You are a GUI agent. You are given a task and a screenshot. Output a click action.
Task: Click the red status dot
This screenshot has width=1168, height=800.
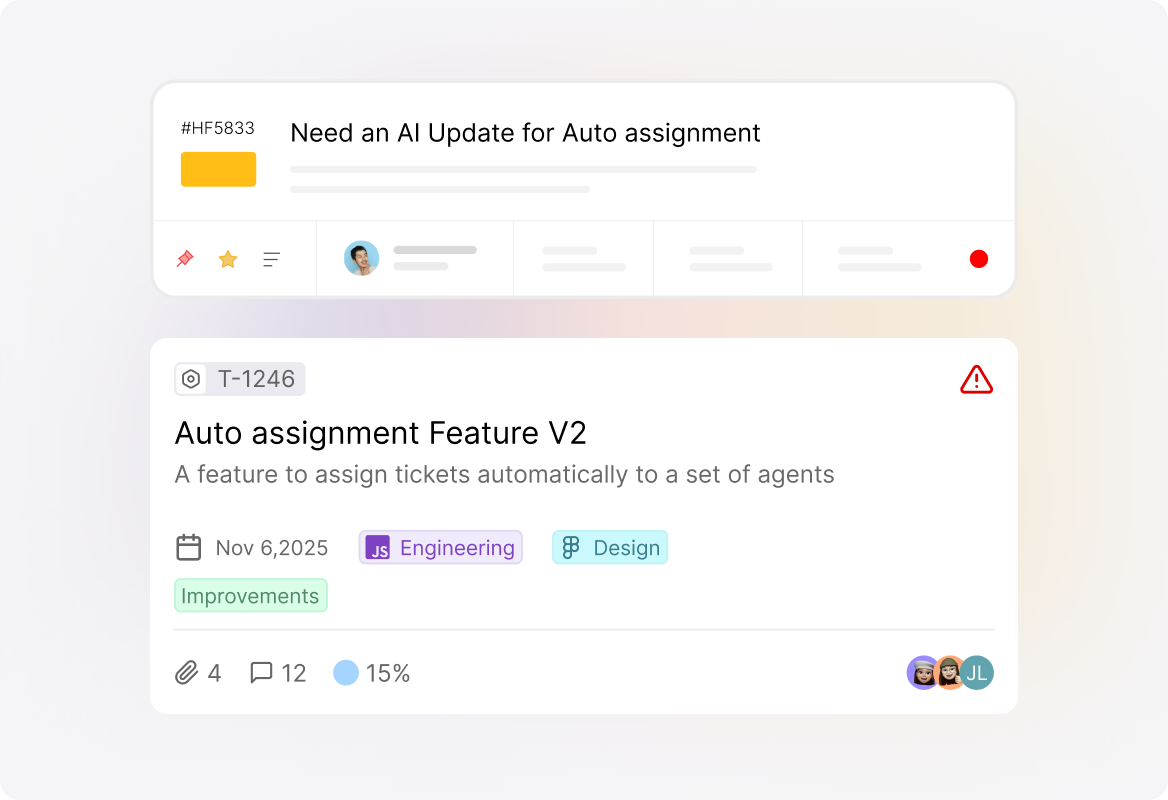click(979, 258)
